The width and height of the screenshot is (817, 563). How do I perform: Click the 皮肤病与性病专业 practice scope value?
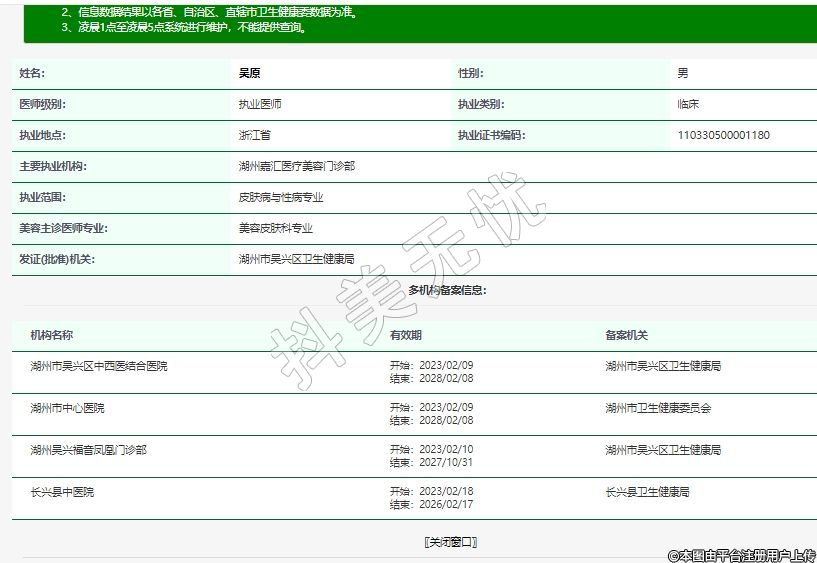[280, 197]
